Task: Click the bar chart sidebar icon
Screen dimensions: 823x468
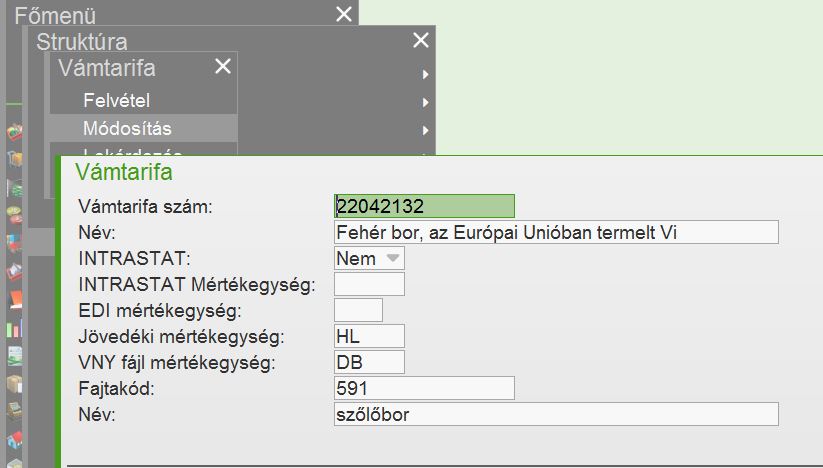Action: click(14, 328)
